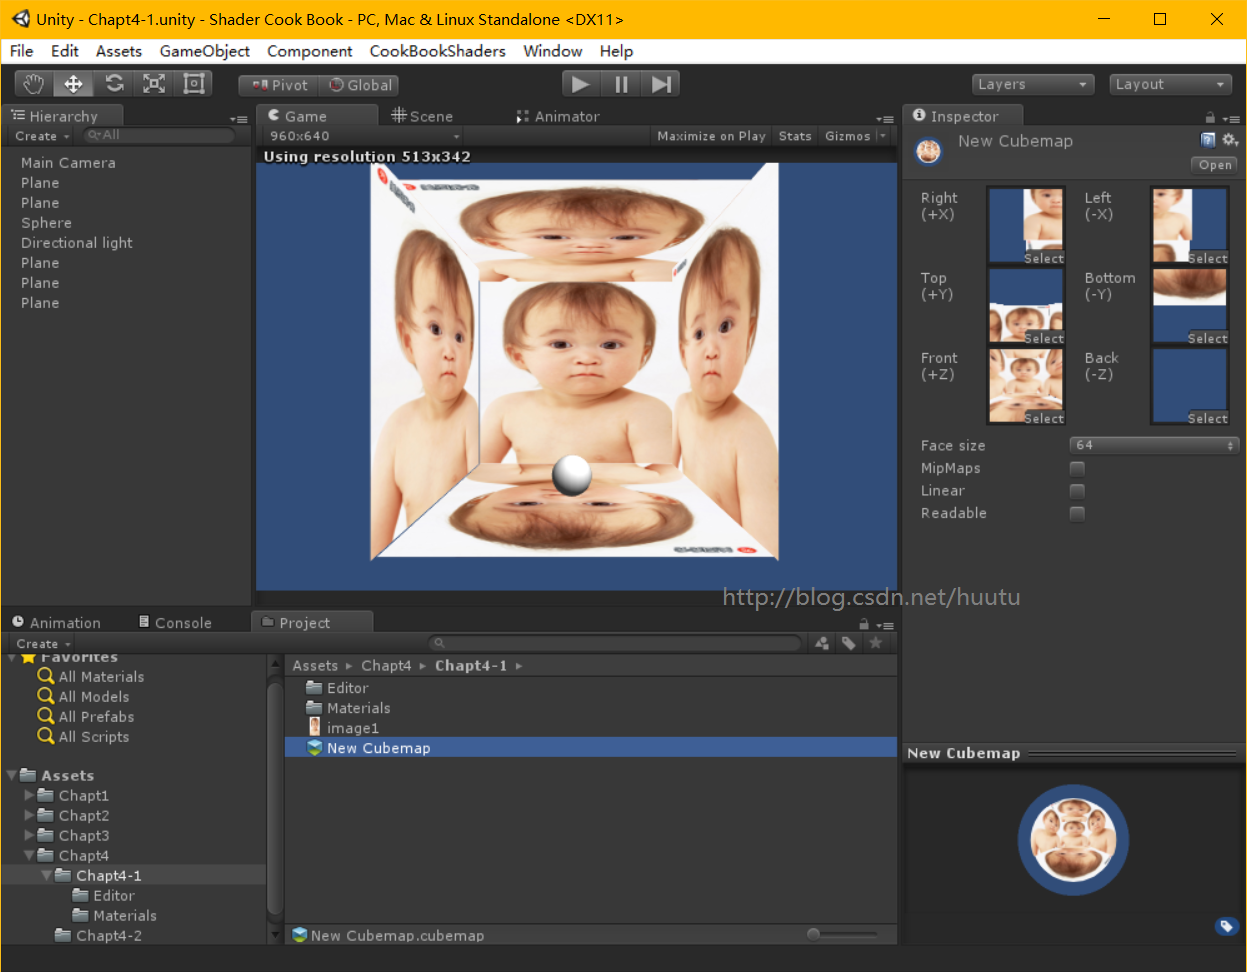Open the CookBookShaders menu
Viewport: 1247px width, 972px height.
coord(437,51)
